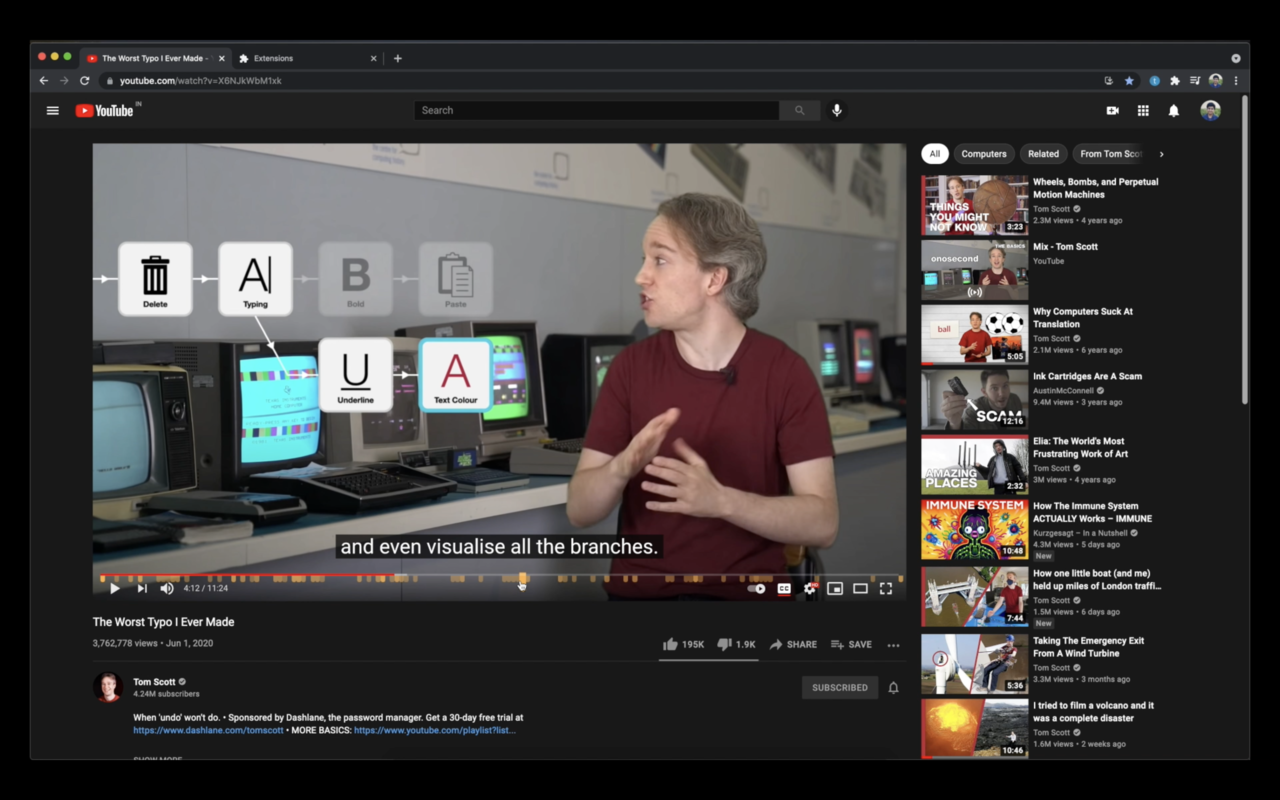Open the notifications bell in the header
The width and height of the screenshot is (1280, 800).
1174,111
